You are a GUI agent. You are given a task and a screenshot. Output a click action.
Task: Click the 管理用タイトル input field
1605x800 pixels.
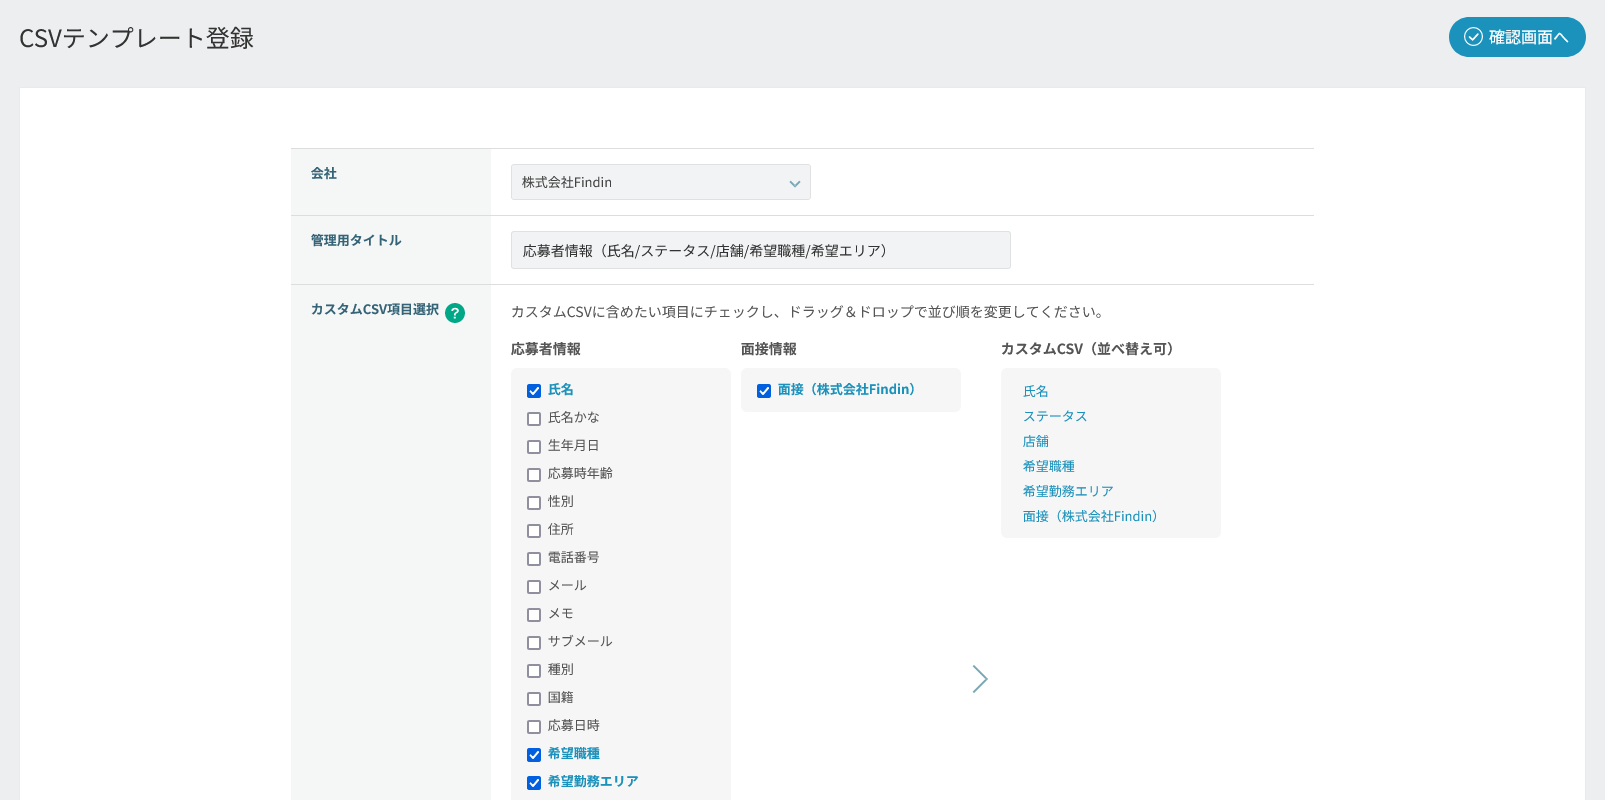(760, 250)
